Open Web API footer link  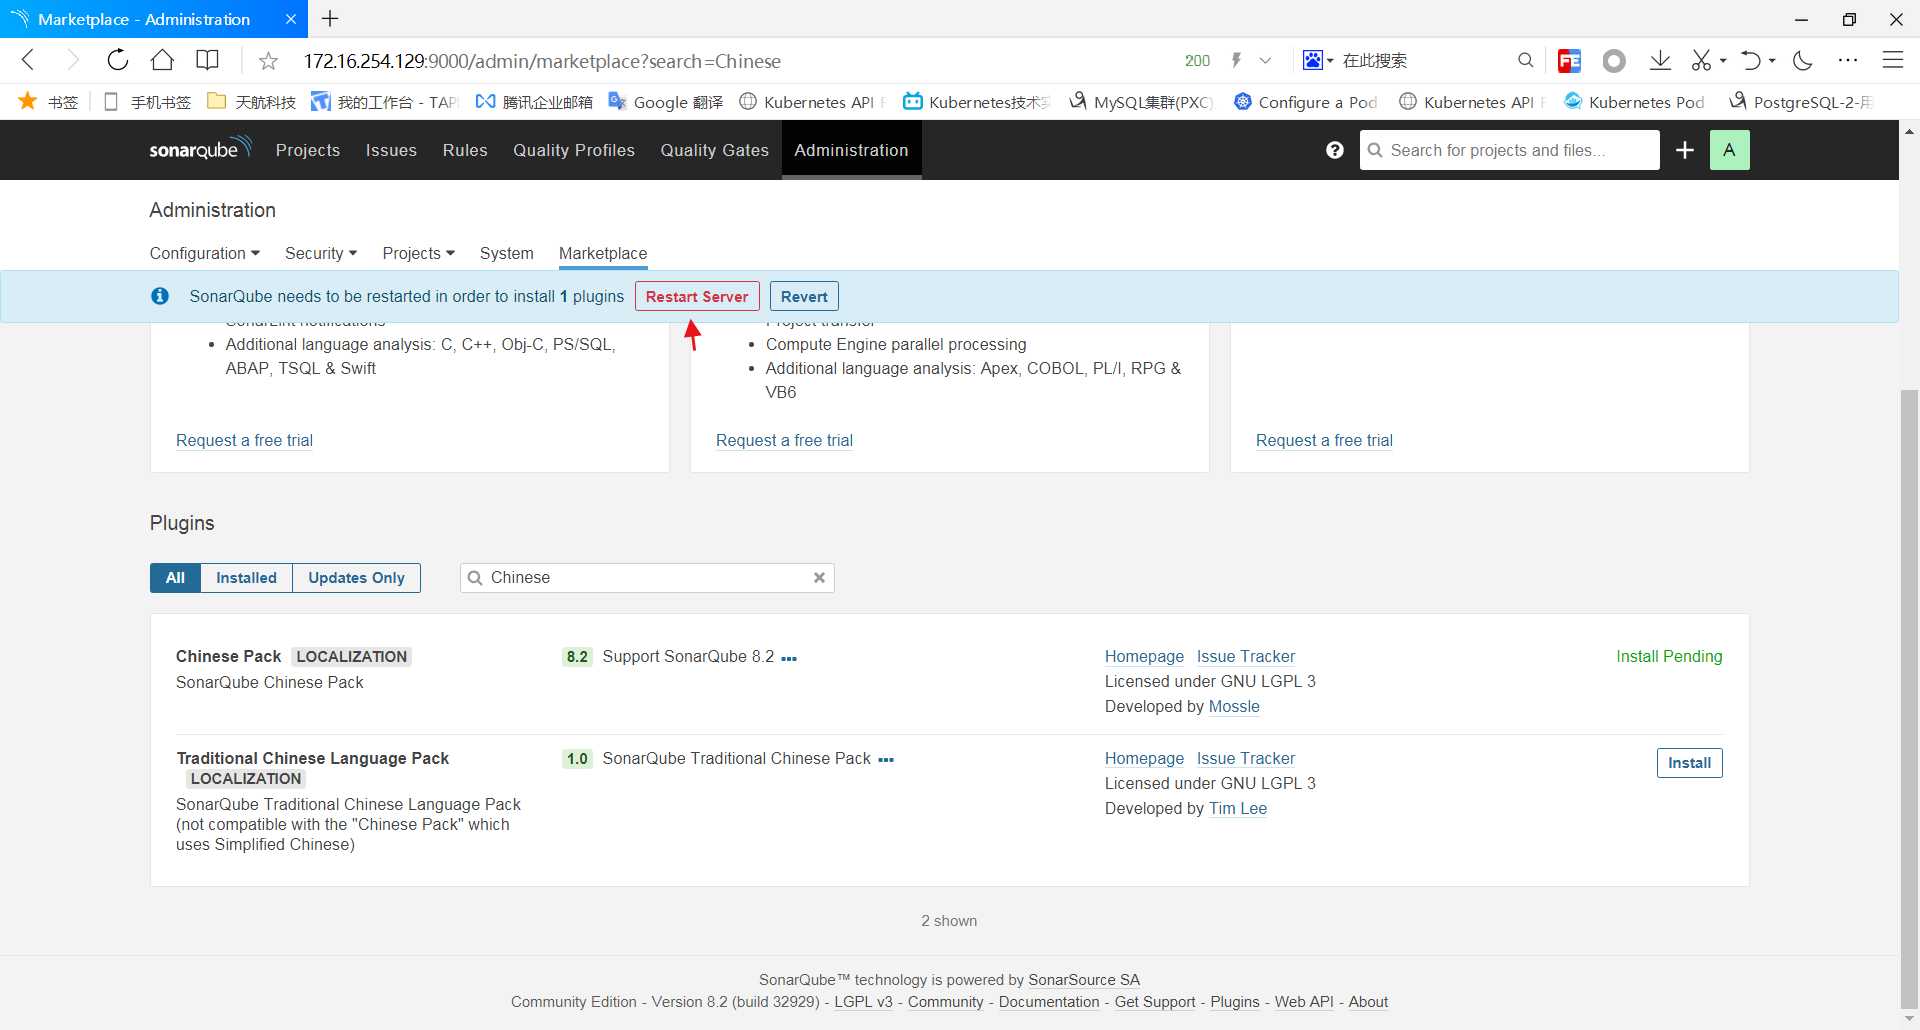[x=1304, y=1002]
